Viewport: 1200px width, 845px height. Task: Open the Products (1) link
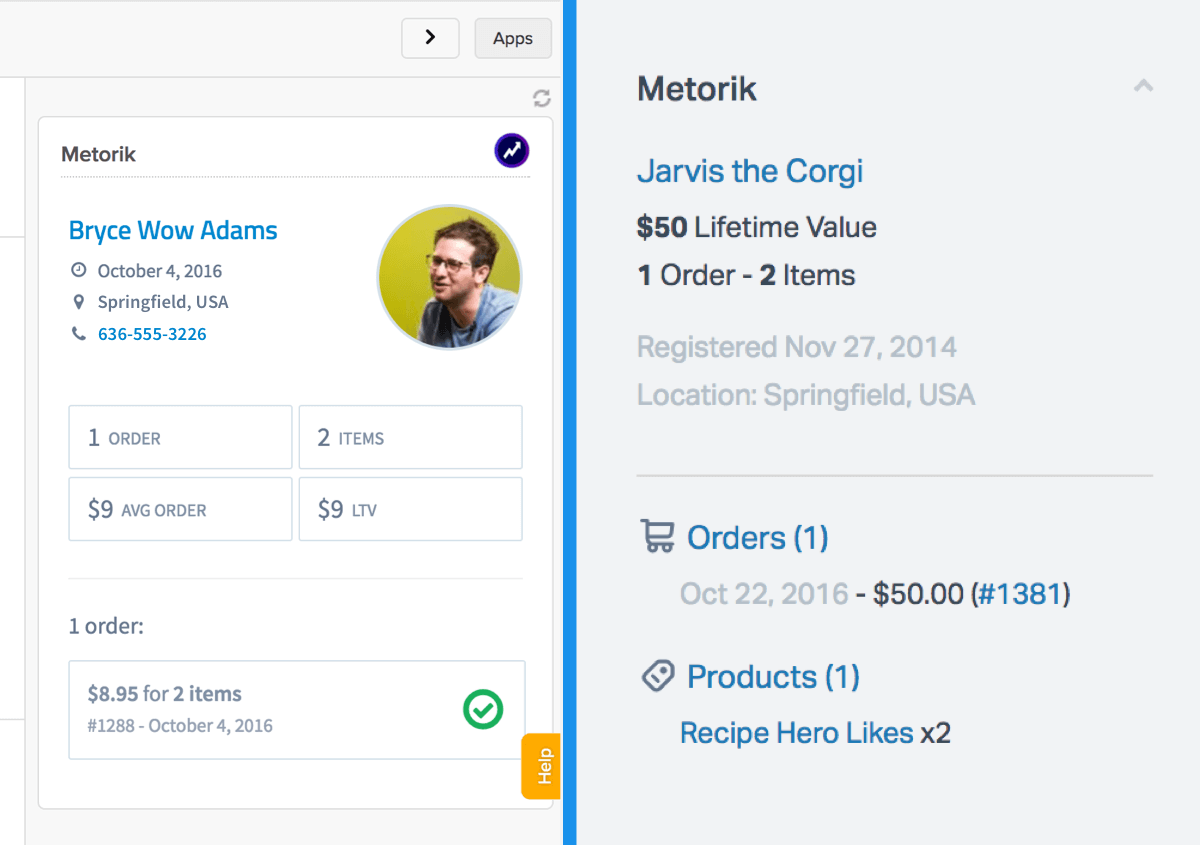click(774, 677)
